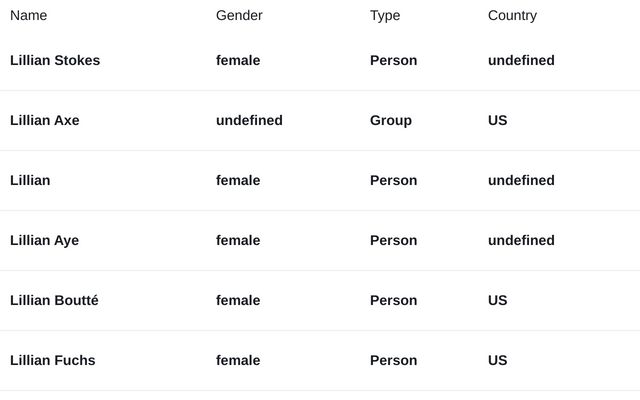Click the Country column header
This screenshot has height=400, width=640.
point(512,16)
